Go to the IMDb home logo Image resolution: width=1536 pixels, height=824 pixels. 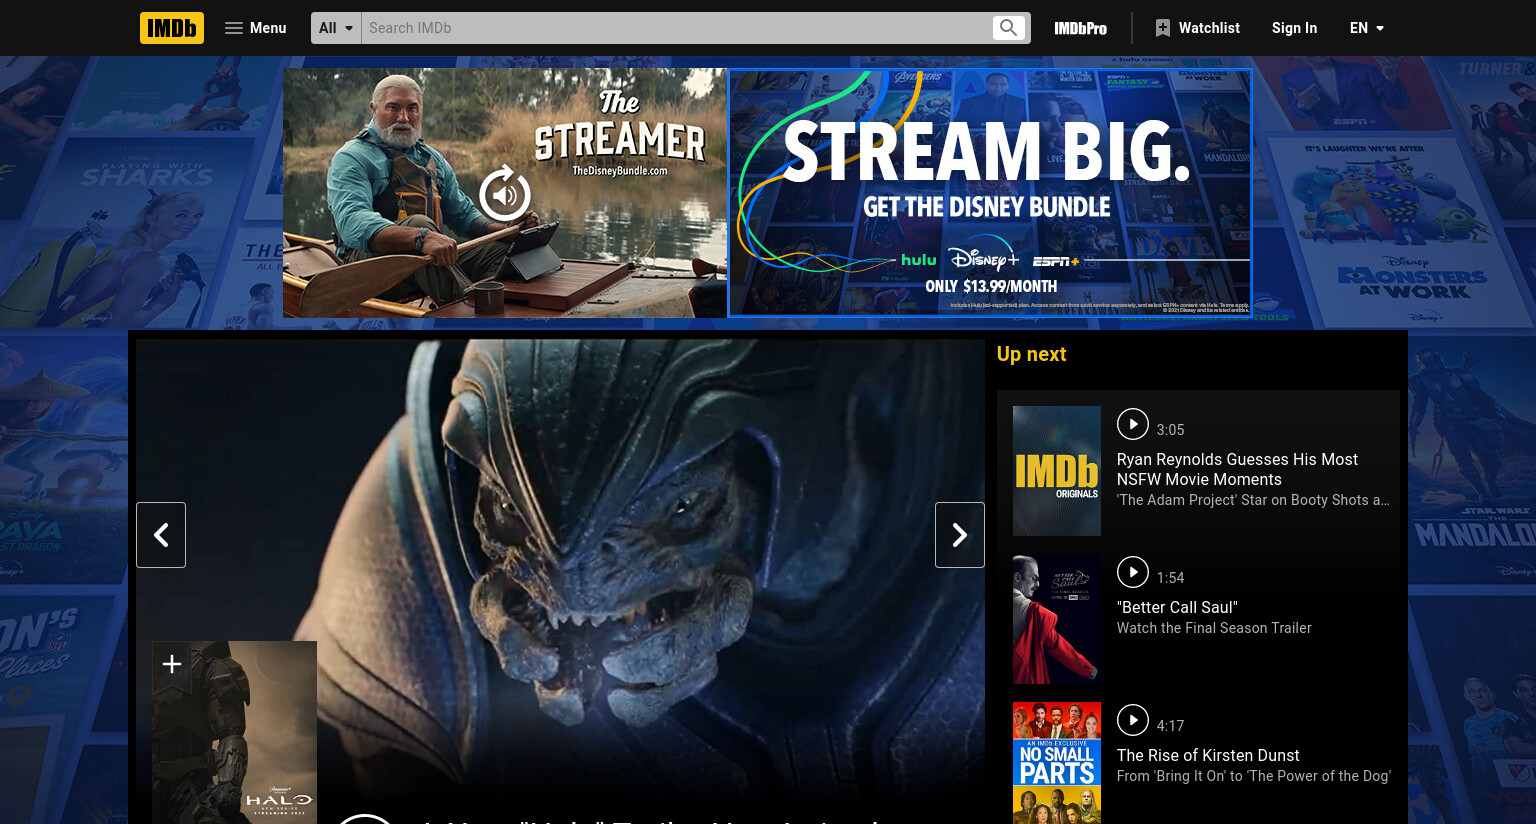click(x=172, y=28)
